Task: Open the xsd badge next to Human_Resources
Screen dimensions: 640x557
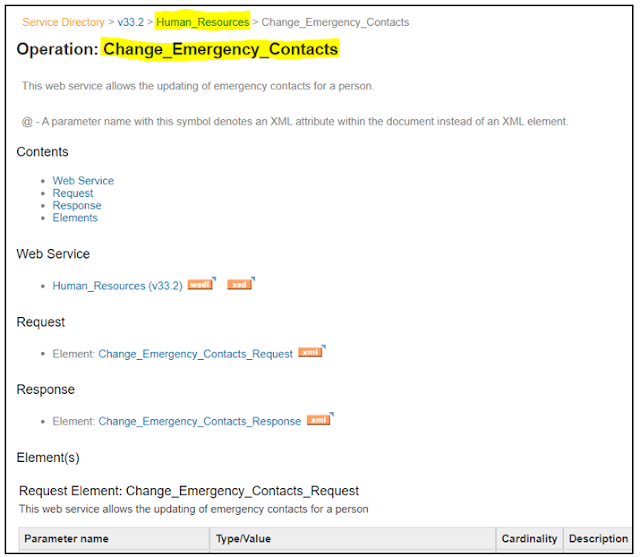Action: tap(240, 284)
